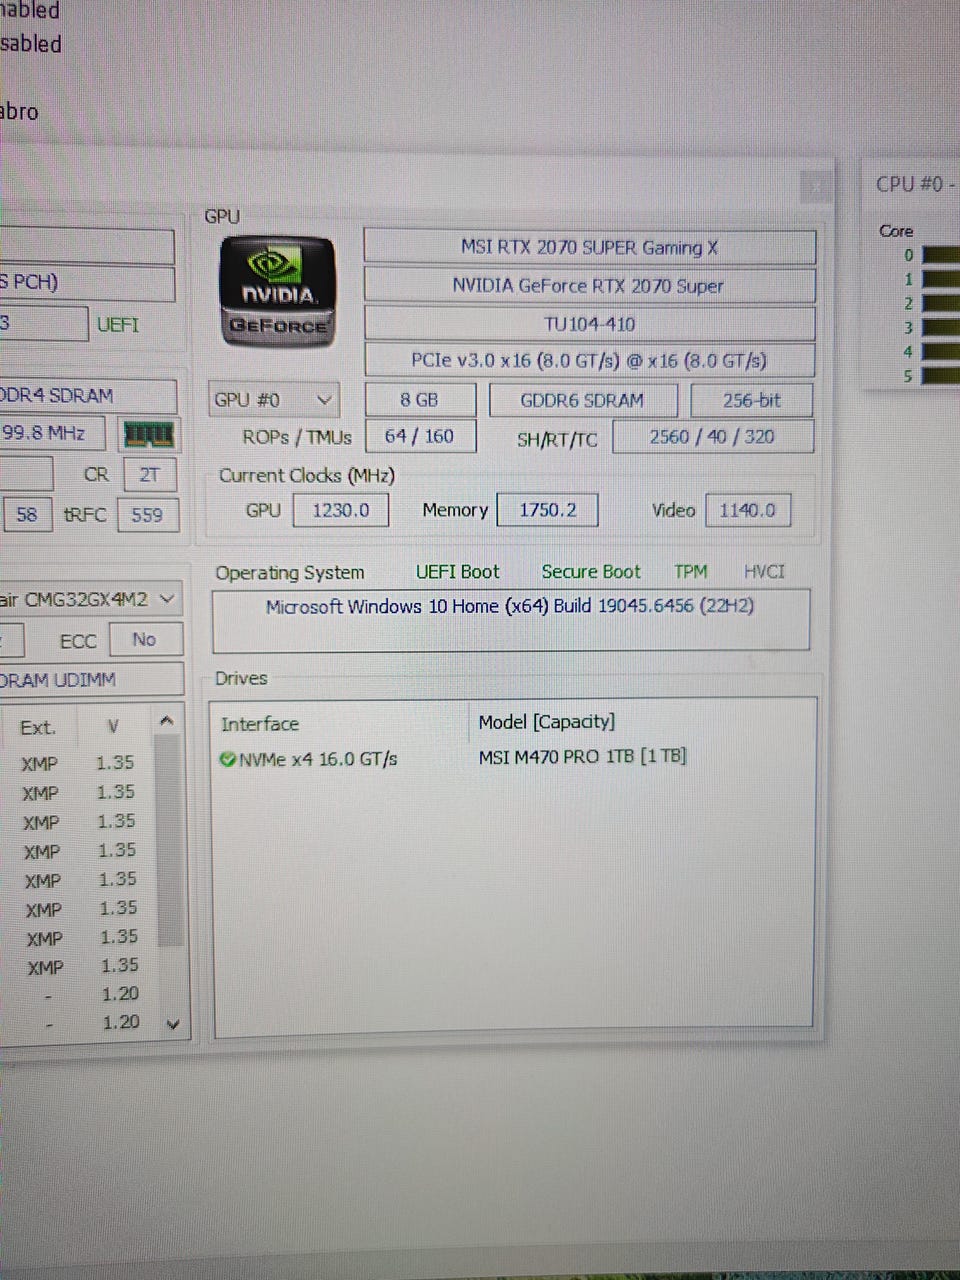
Task: Click Core 3 usage bar in CPU #0 window
Action: pyautogui.click(x=940, y=327)
